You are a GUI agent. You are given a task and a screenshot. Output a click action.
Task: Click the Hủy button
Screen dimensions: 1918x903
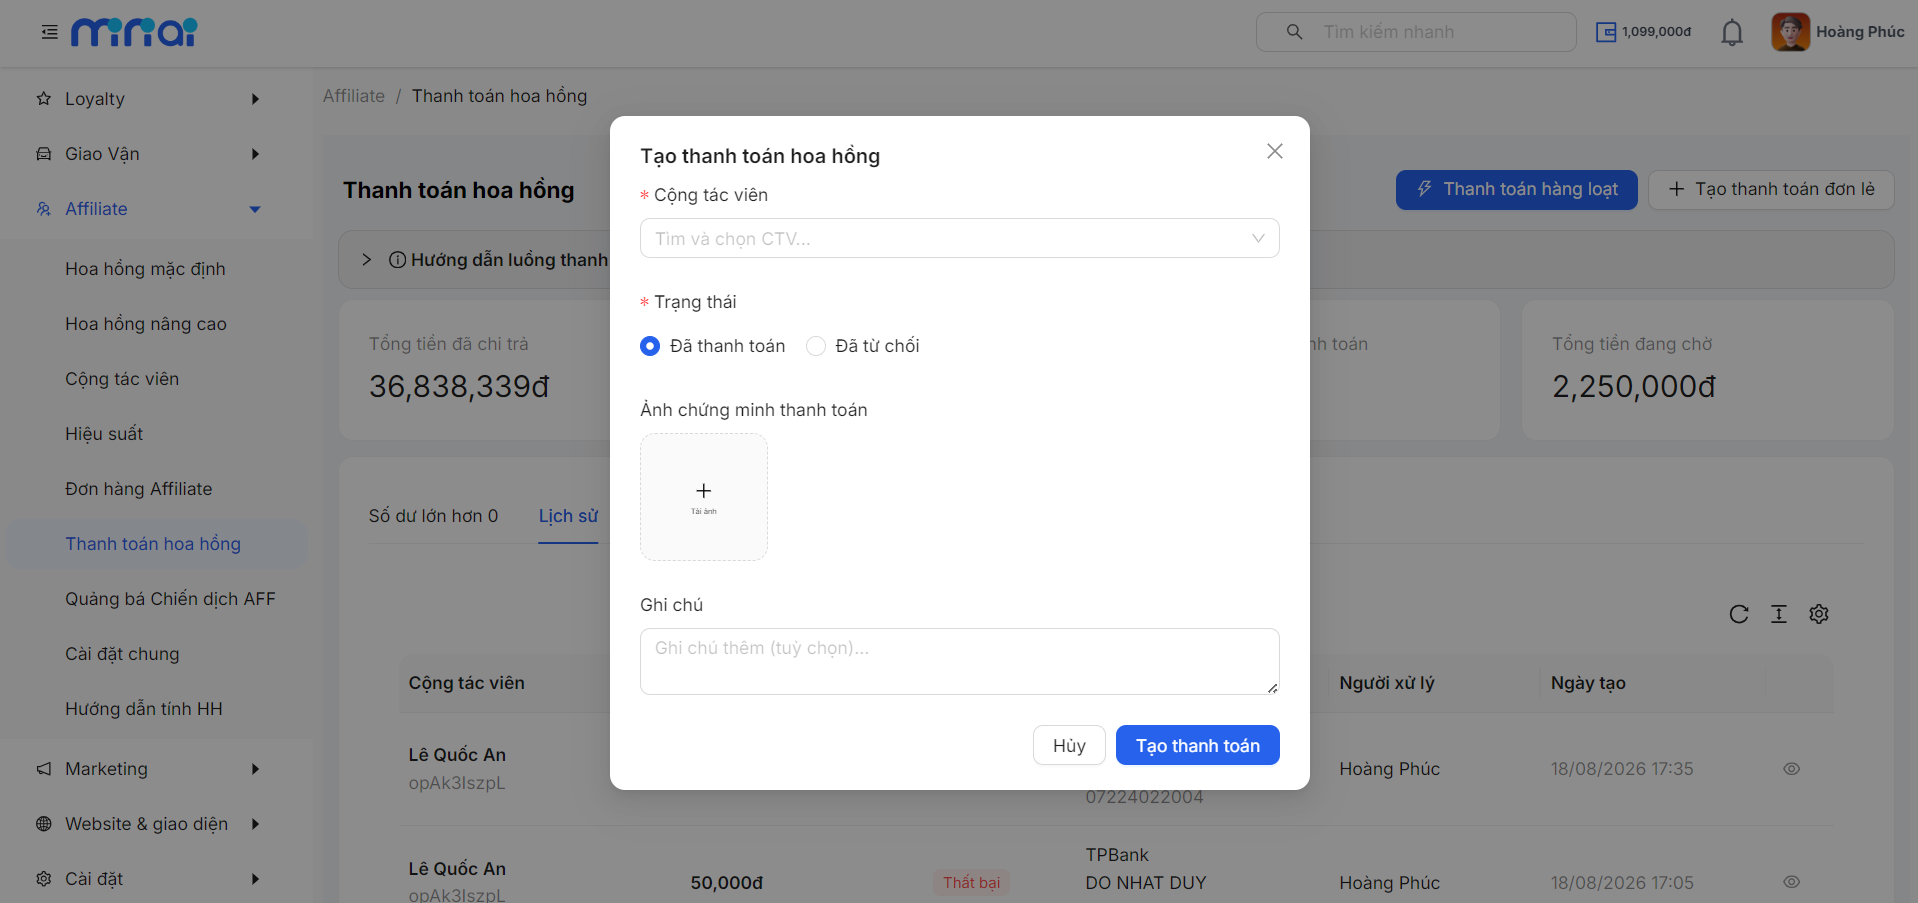[x=1069, y=745]
